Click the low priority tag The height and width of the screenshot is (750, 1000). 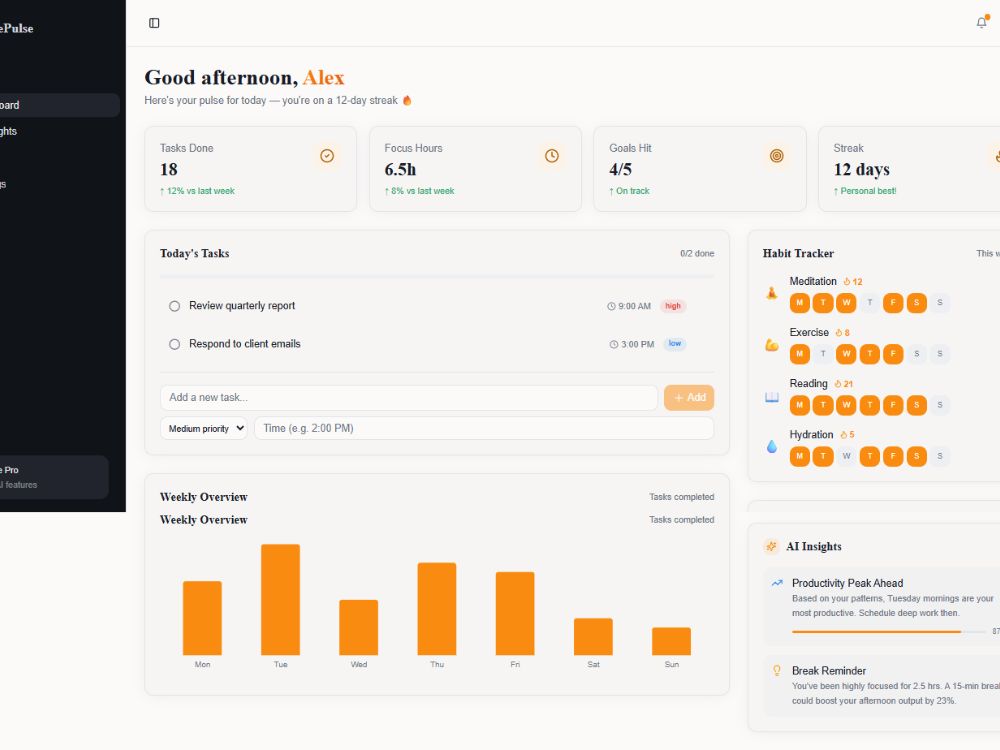pyautogui.click(x=675, y=344)
